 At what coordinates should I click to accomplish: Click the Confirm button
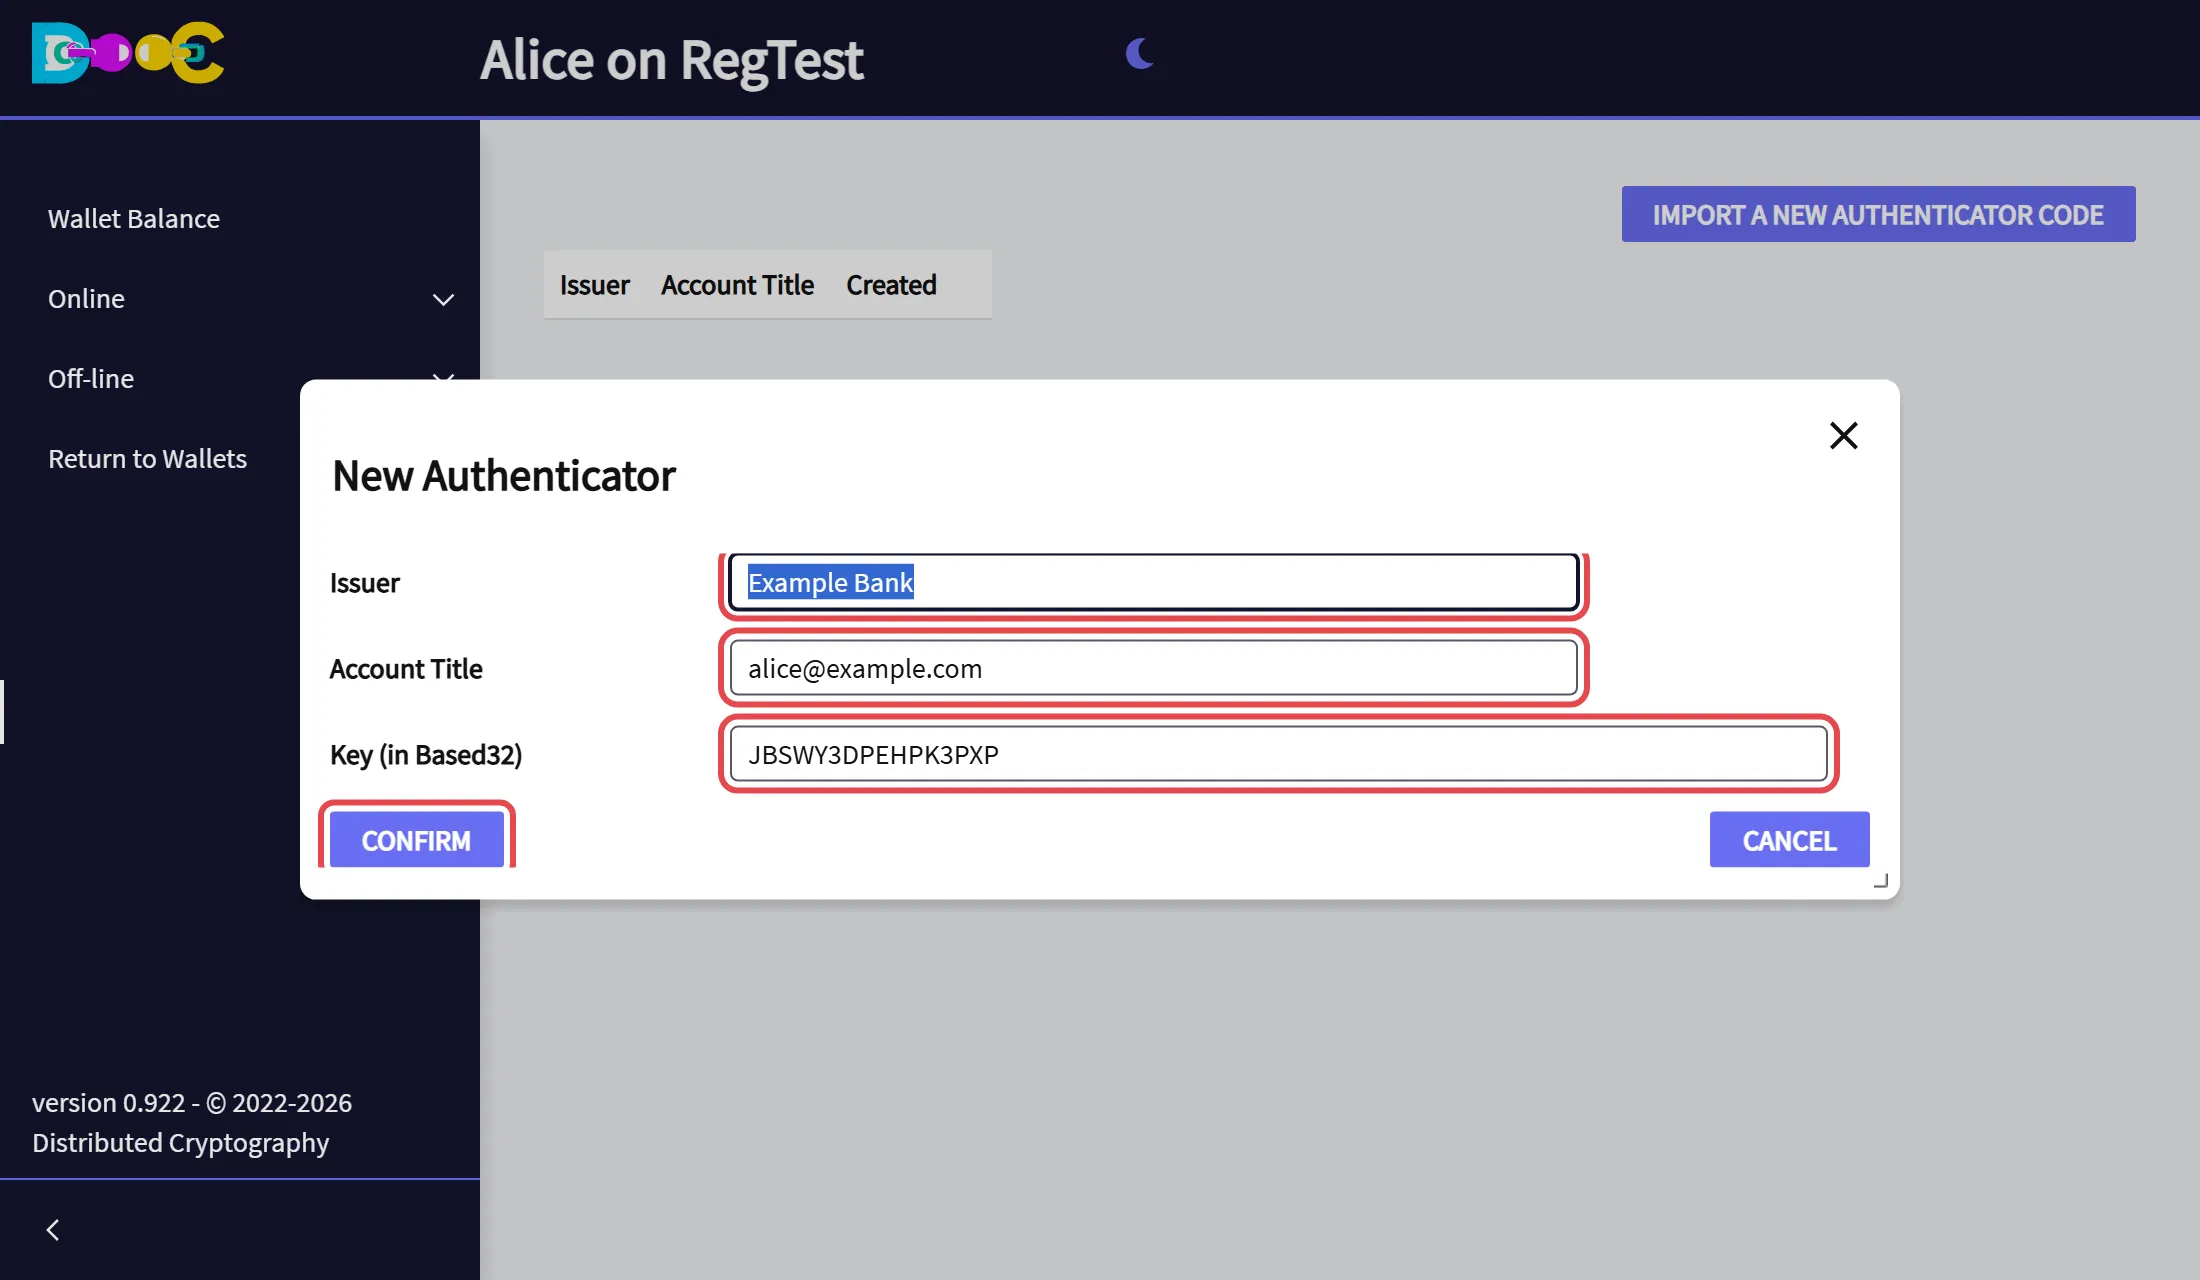tap(416, 840)
